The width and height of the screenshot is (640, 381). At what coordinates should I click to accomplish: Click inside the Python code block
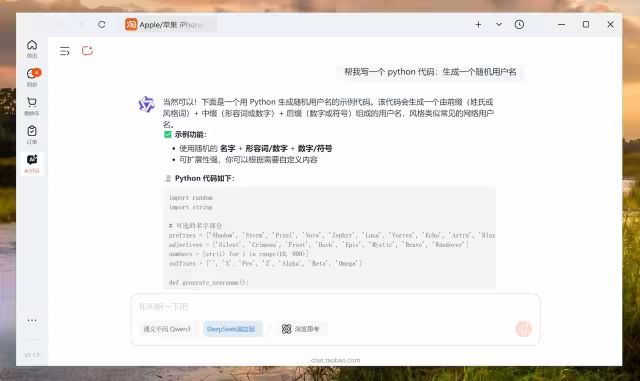tap(329, 238)
